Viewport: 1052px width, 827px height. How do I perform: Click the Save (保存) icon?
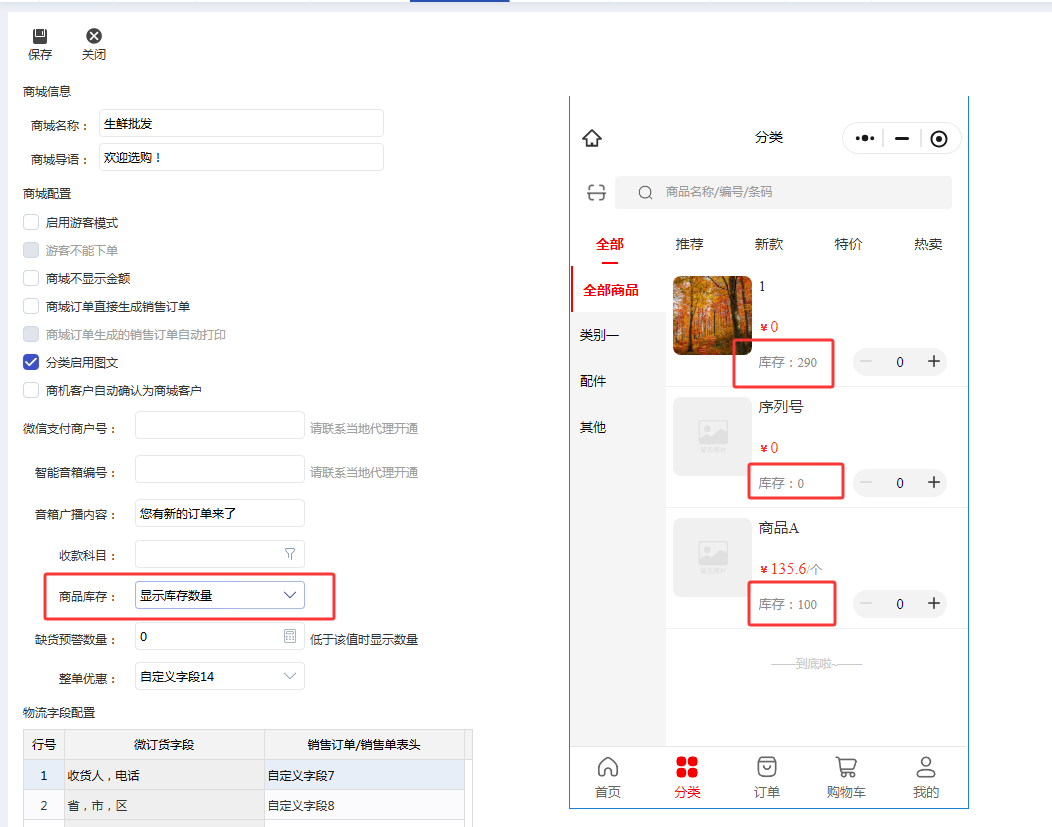point(40,37)
